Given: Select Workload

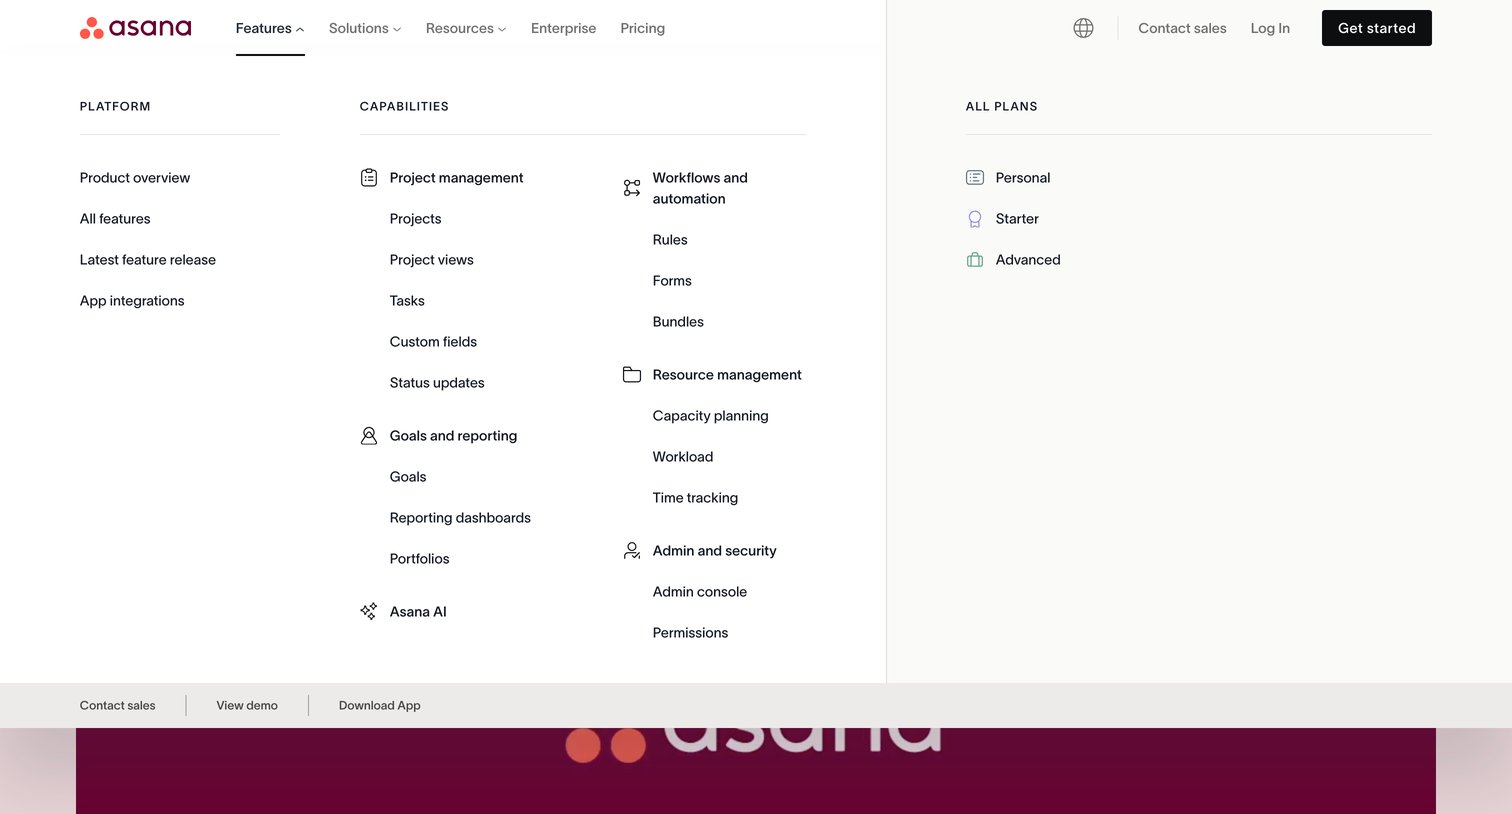Looking at the screenshot, I should click(x=683, y=457).
